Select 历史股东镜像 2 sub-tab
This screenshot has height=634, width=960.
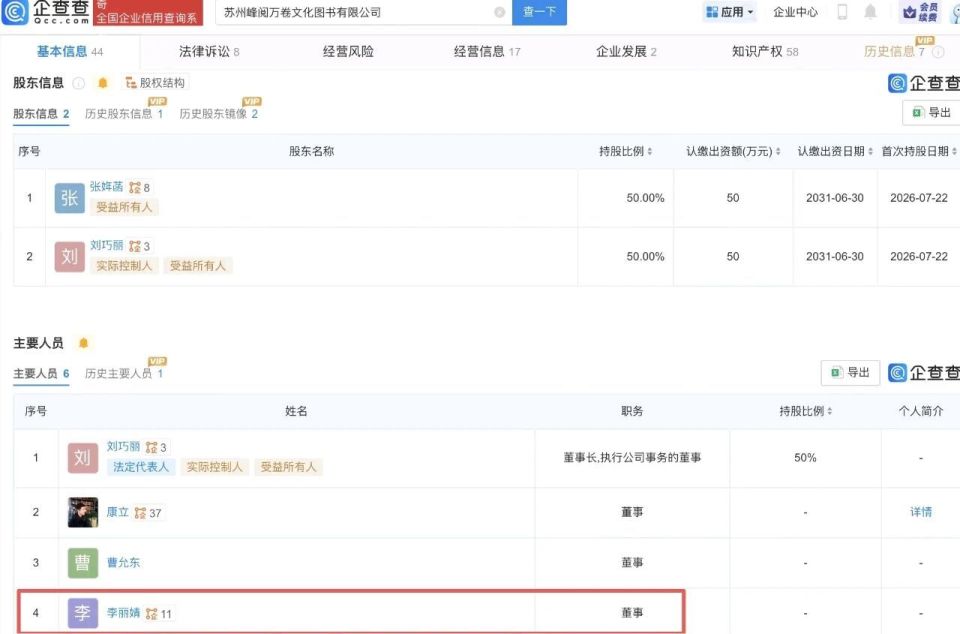point(219,114)
